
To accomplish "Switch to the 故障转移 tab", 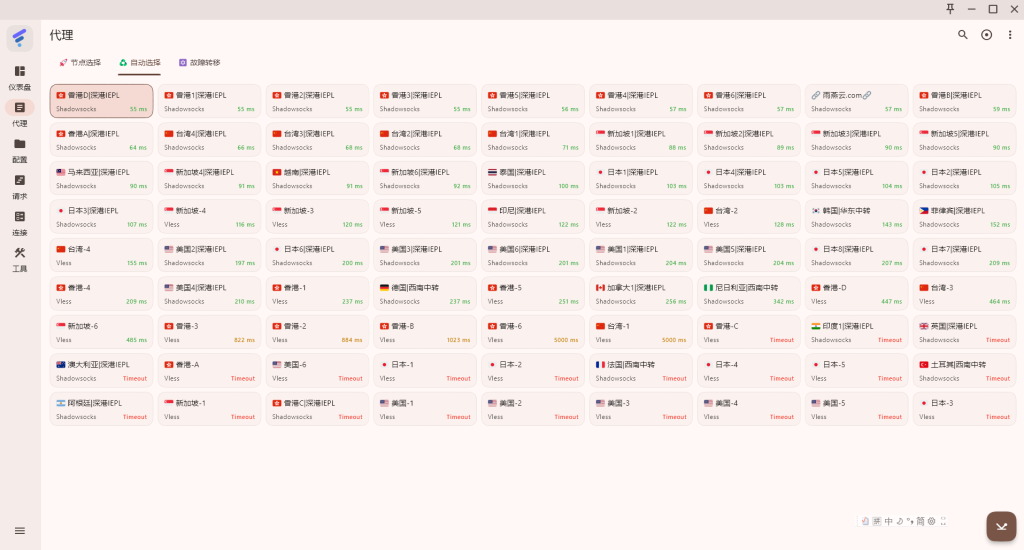I will point(199,63).
